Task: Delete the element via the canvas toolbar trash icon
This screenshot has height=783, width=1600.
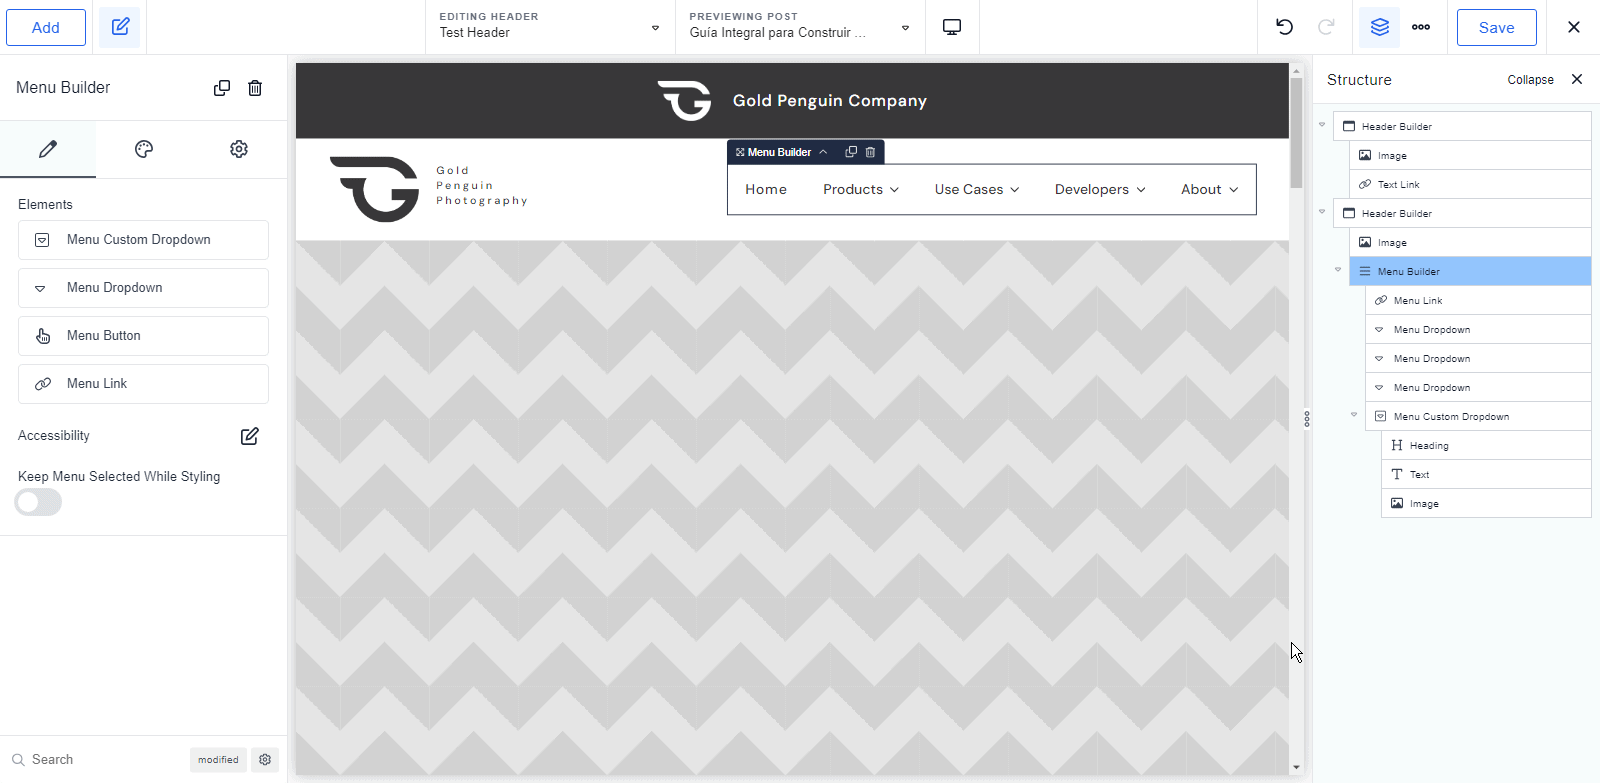Action: click(870, 152)
